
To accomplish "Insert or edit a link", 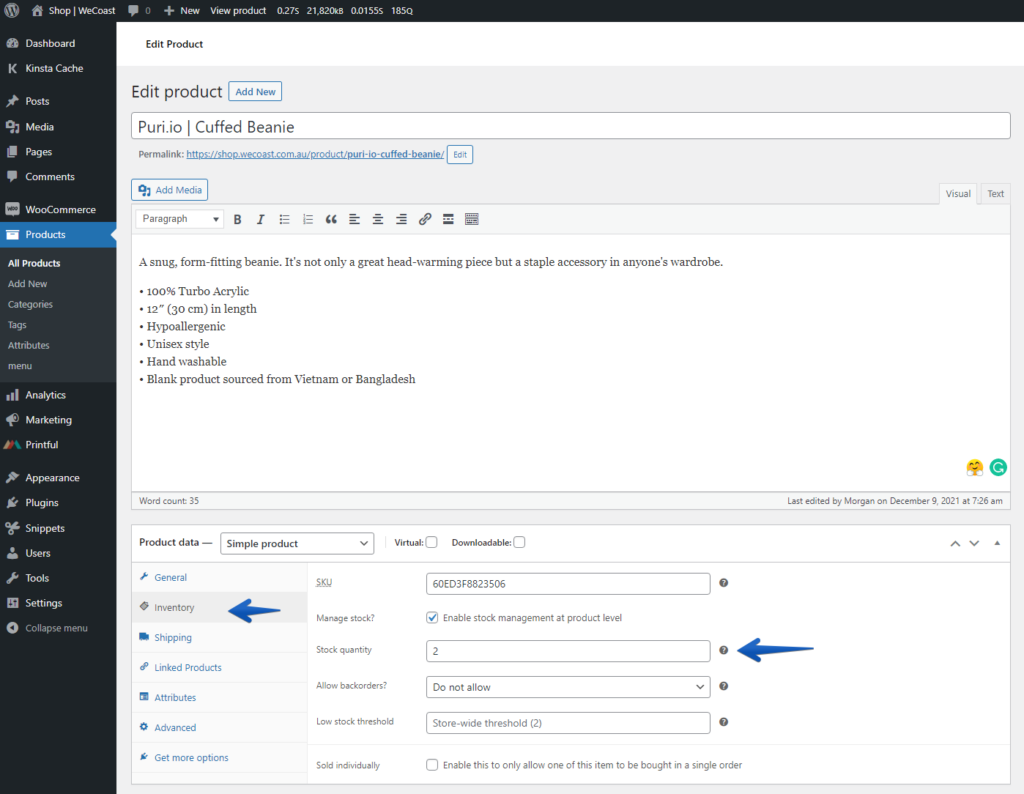I will pos(424,219).
